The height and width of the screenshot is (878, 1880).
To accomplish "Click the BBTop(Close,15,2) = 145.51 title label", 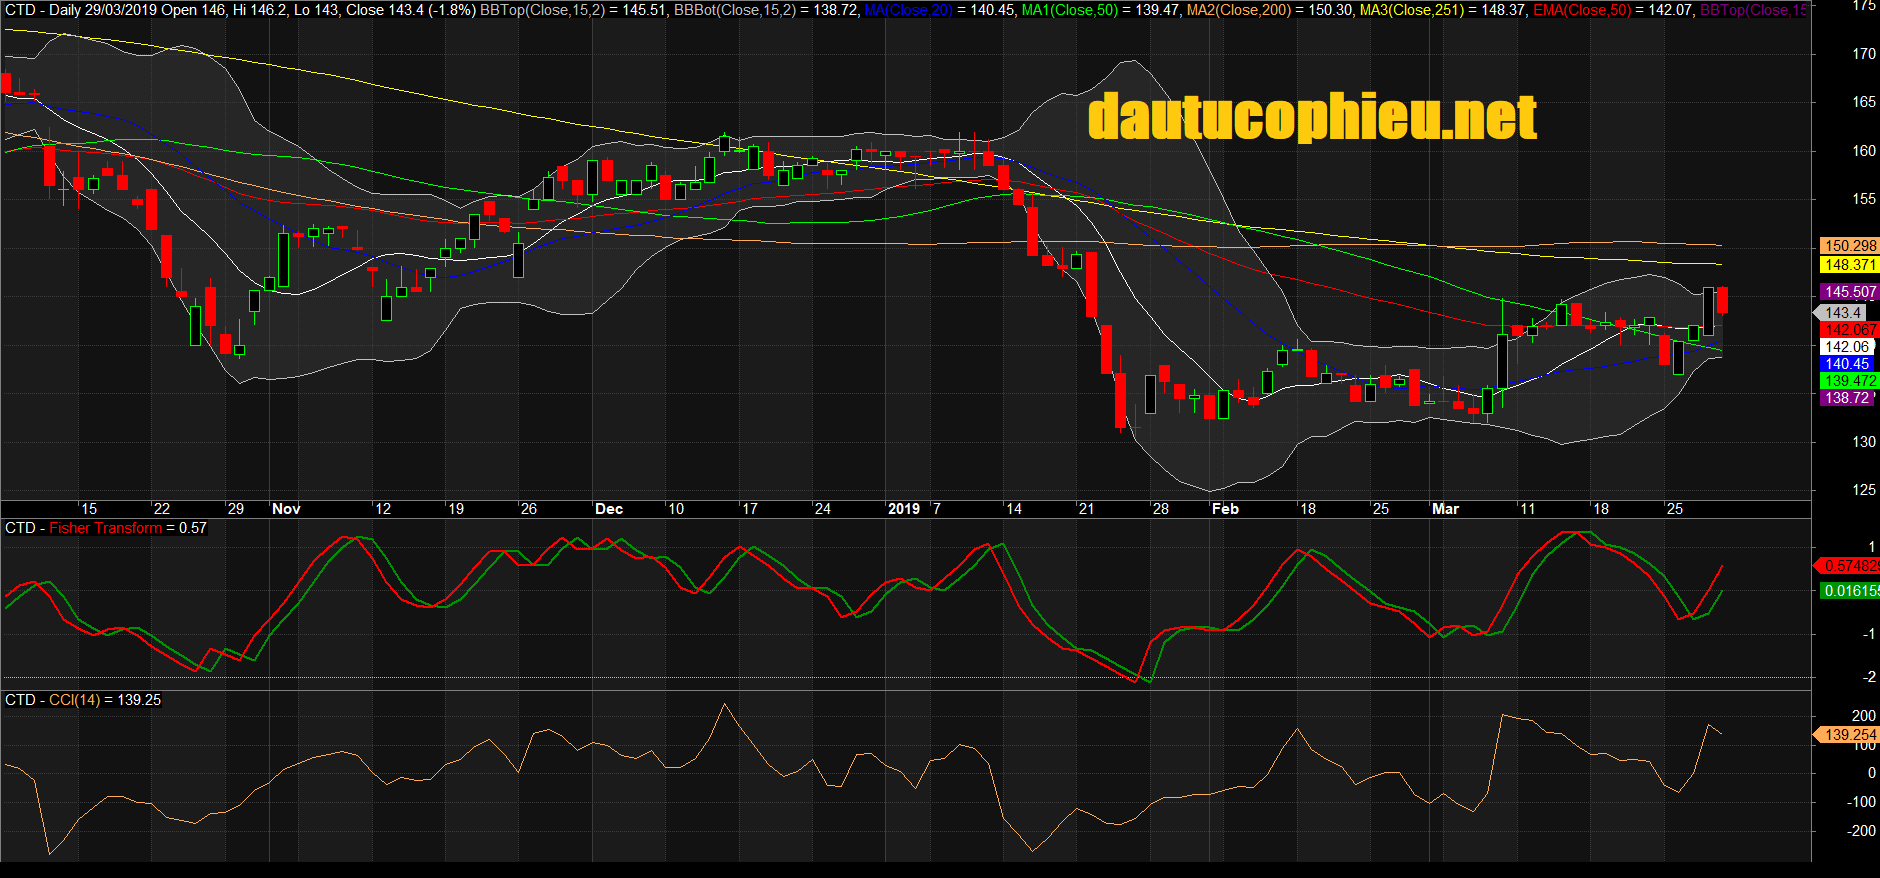I will point(573,10).
